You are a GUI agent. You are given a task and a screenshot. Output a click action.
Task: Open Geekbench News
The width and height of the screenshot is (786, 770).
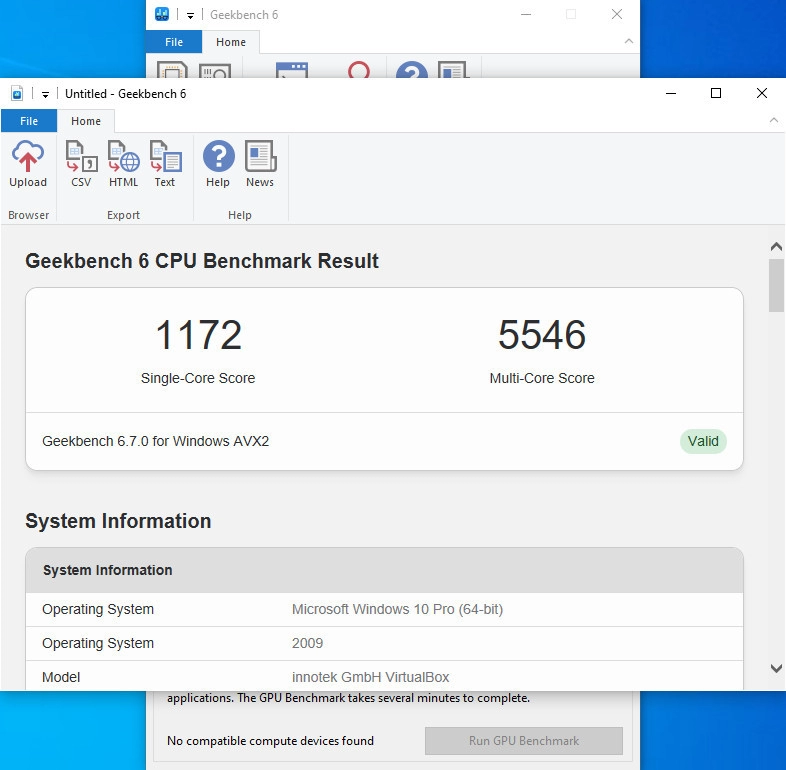point(260,164)
